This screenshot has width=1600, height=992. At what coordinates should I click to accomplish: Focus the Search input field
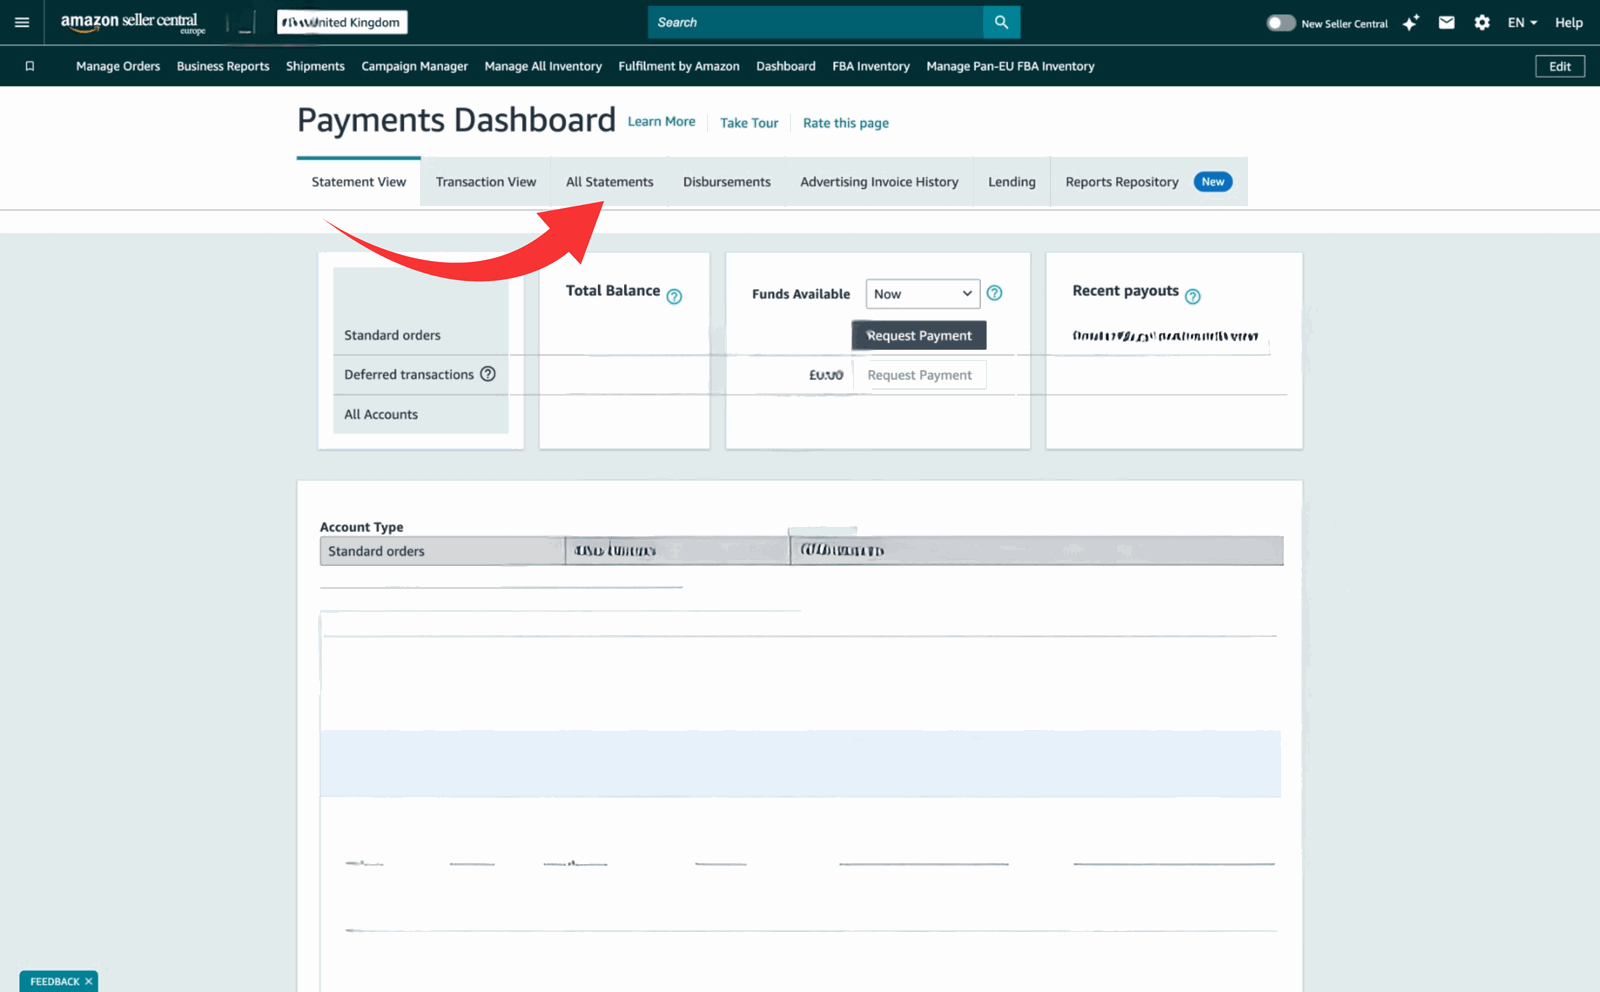815,22
